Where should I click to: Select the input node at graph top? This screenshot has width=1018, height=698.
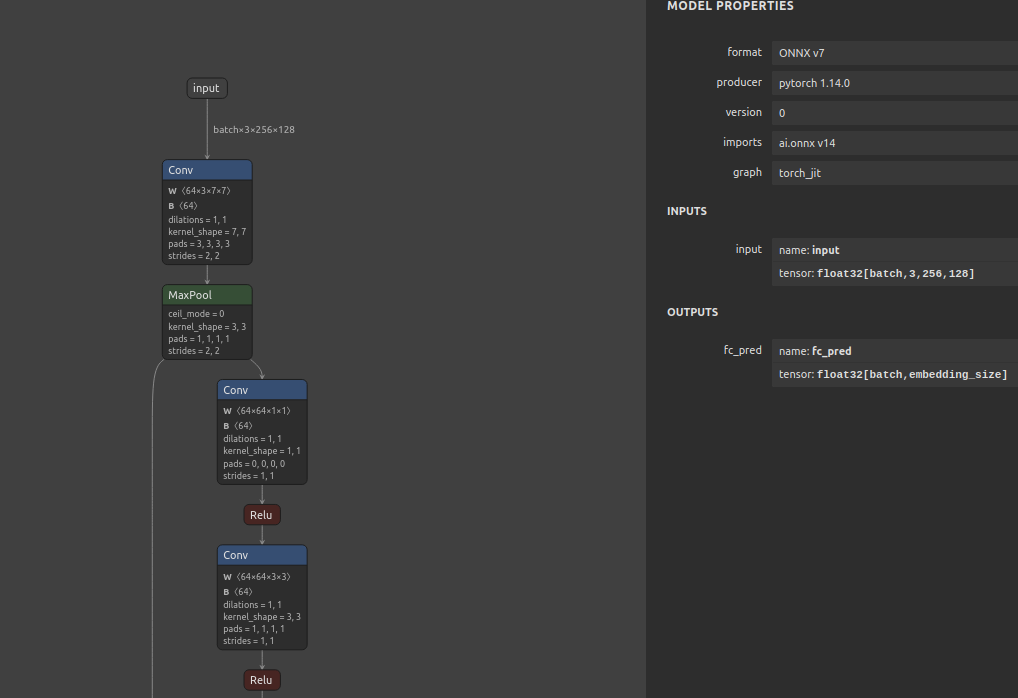pyautogui.click(x=207, y=88)
